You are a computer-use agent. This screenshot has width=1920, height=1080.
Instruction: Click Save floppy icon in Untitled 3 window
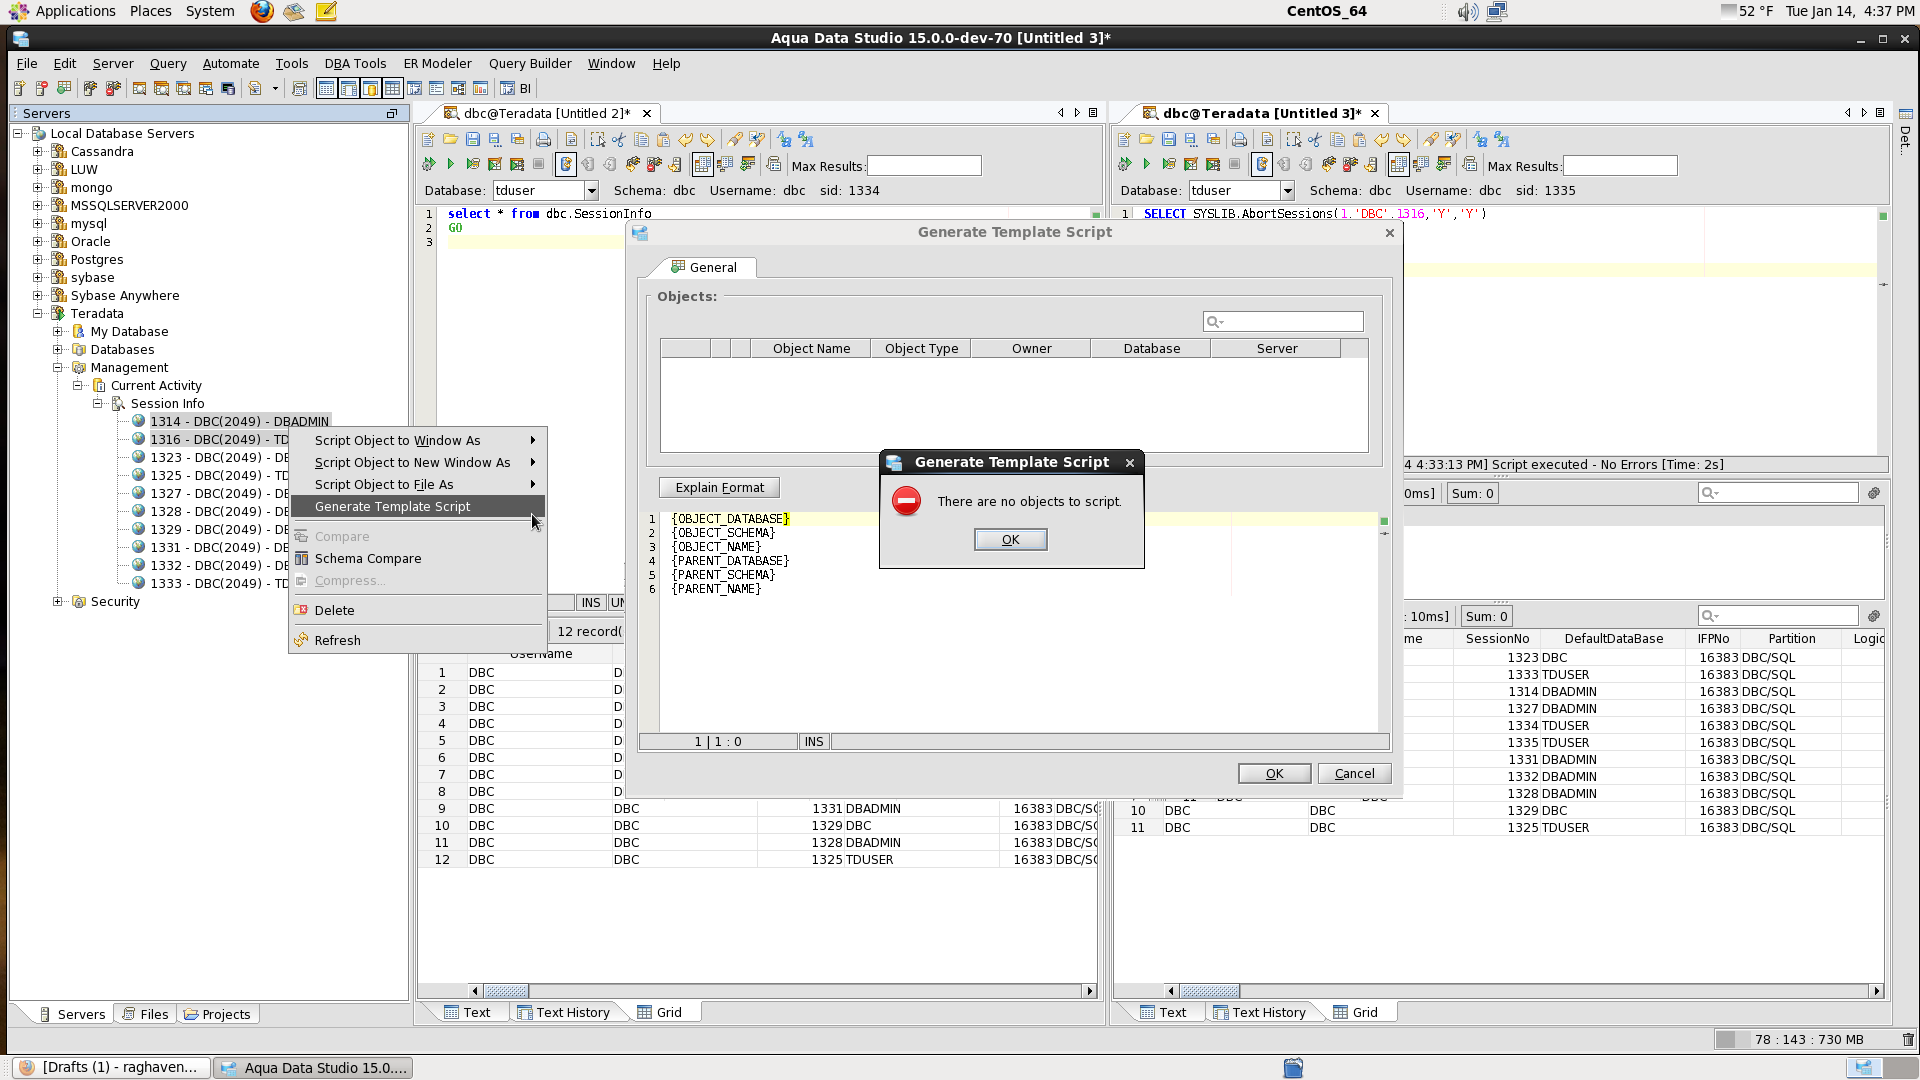(1169, 139)
